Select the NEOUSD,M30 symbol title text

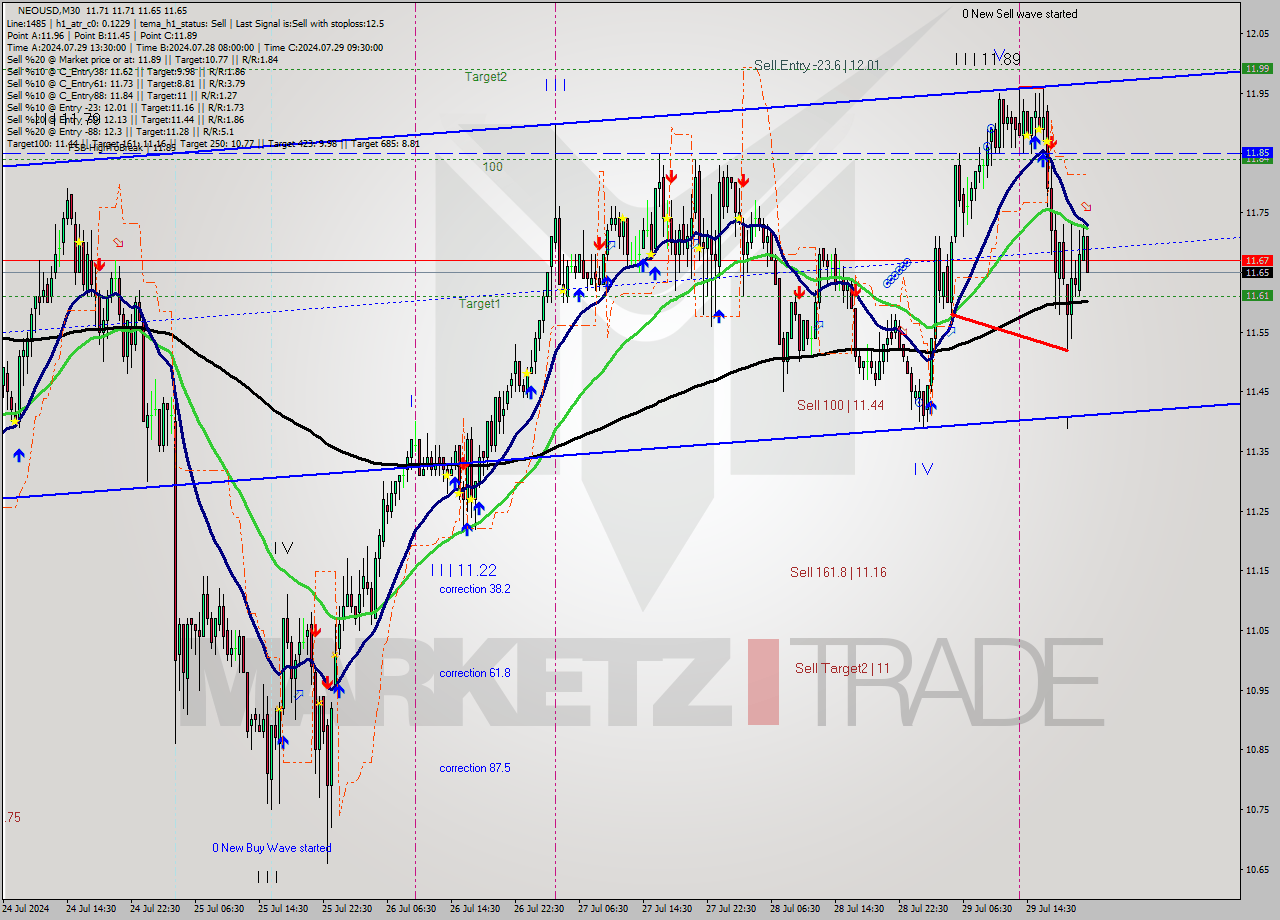coord(47,10)
